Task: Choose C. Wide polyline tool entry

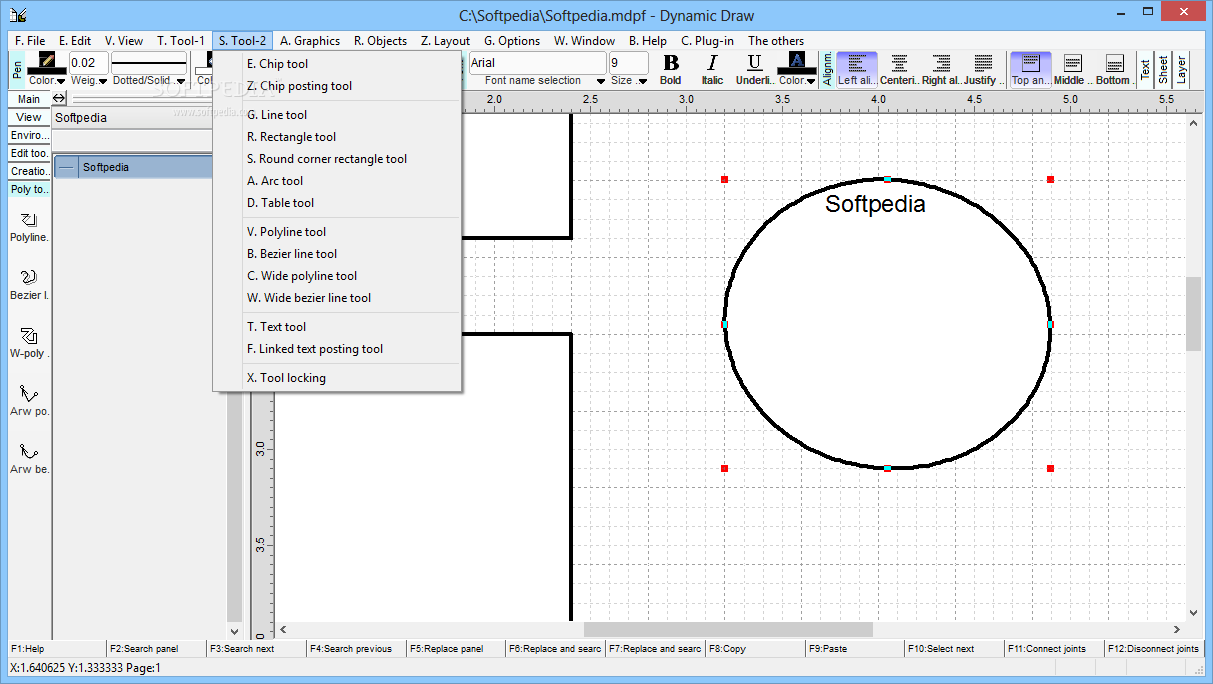Action: coord(337,276)
